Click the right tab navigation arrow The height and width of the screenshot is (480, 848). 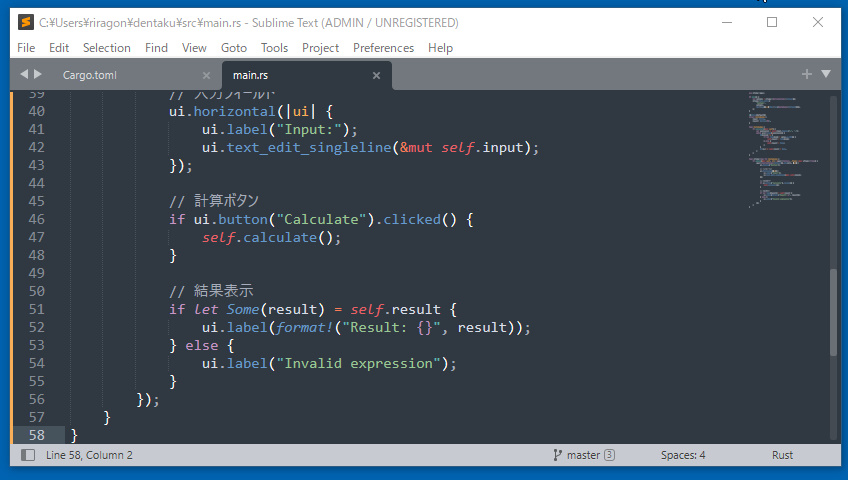38,74
